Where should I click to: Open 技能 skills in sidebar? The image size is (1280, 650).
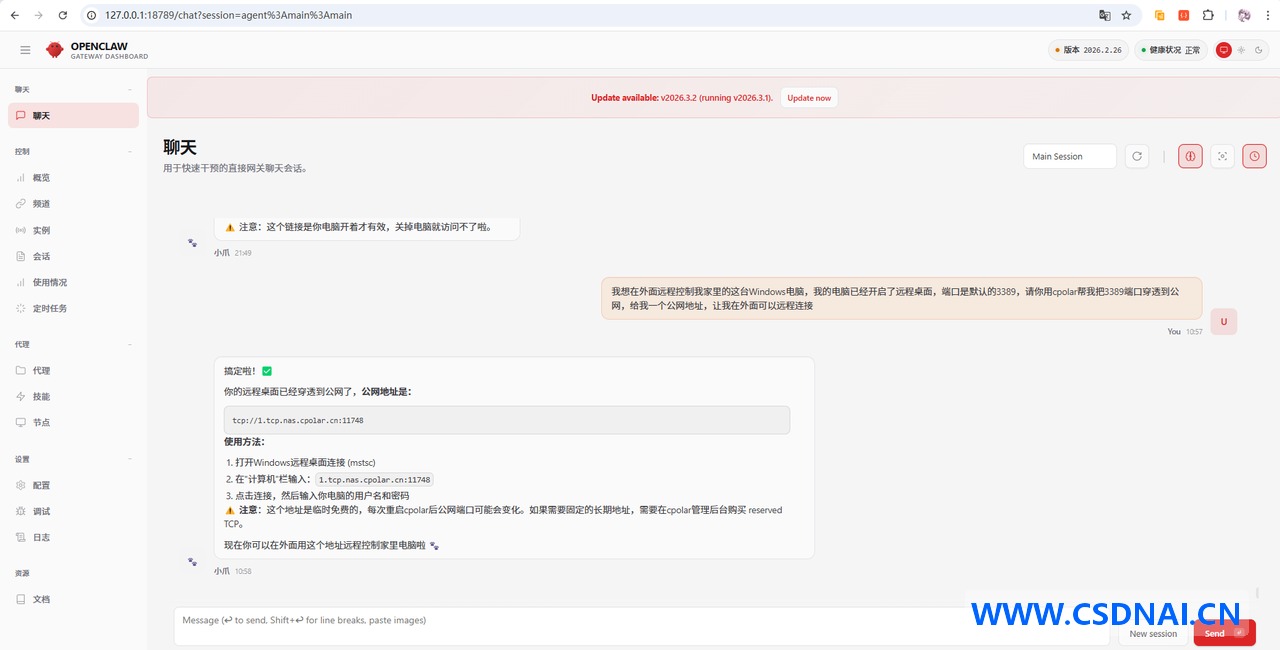click(73, 396)
